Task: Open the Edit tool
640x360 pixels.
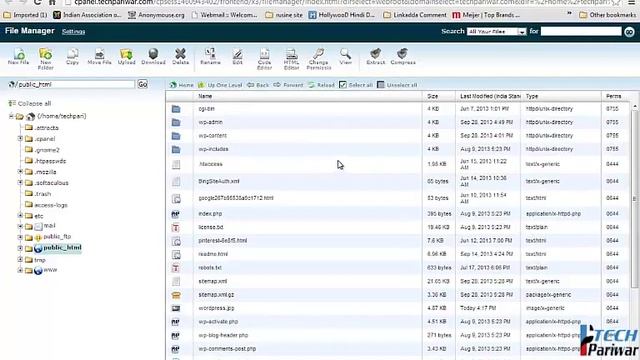Action: 237,56
